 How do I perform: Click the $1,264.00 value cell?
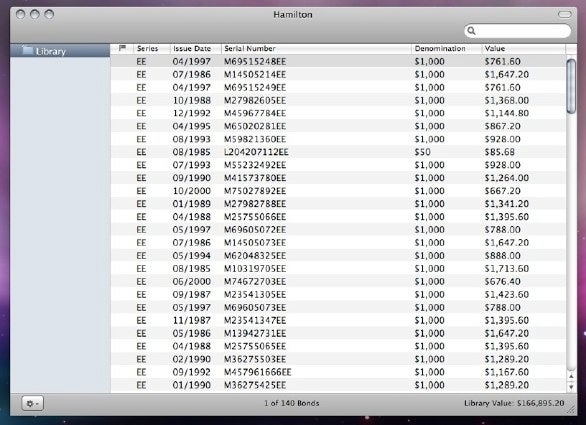point(507,178)
